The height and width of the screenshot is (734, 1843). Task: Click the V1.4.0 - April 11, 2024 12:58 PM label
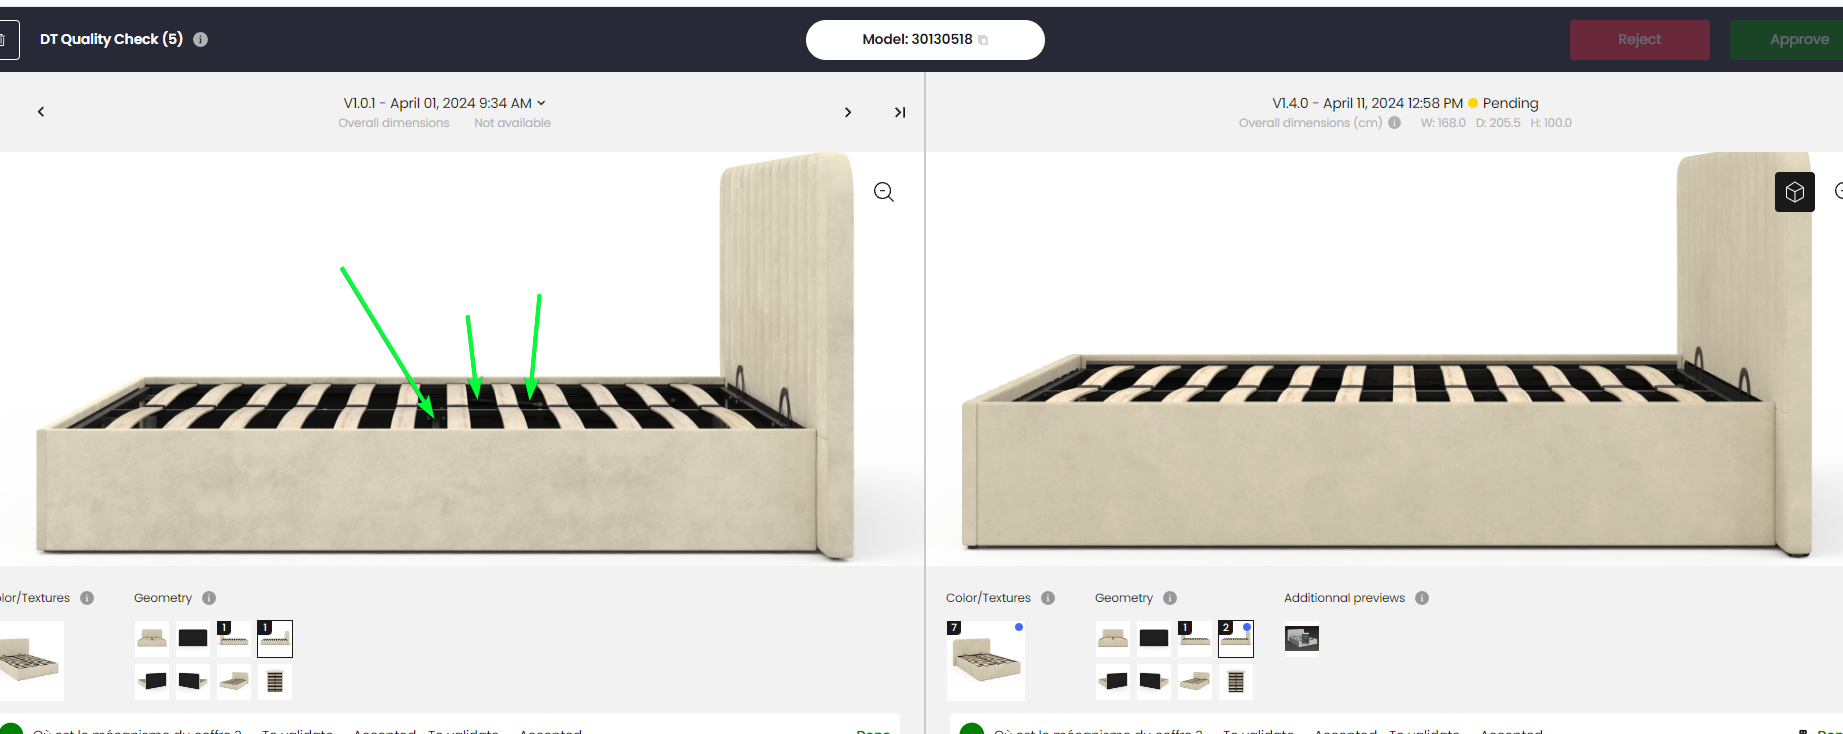coord(1367,103)
